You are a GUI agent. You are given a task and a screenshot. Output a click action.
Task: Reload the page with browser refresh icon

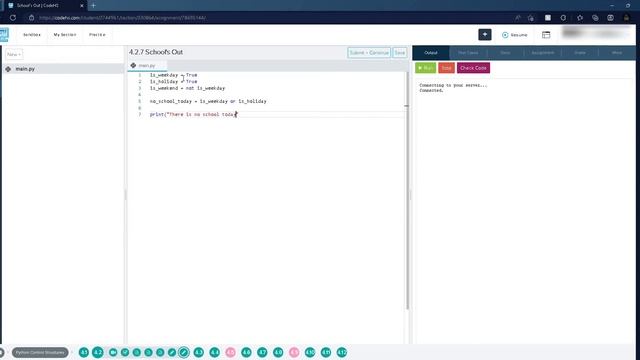(13, 18)
